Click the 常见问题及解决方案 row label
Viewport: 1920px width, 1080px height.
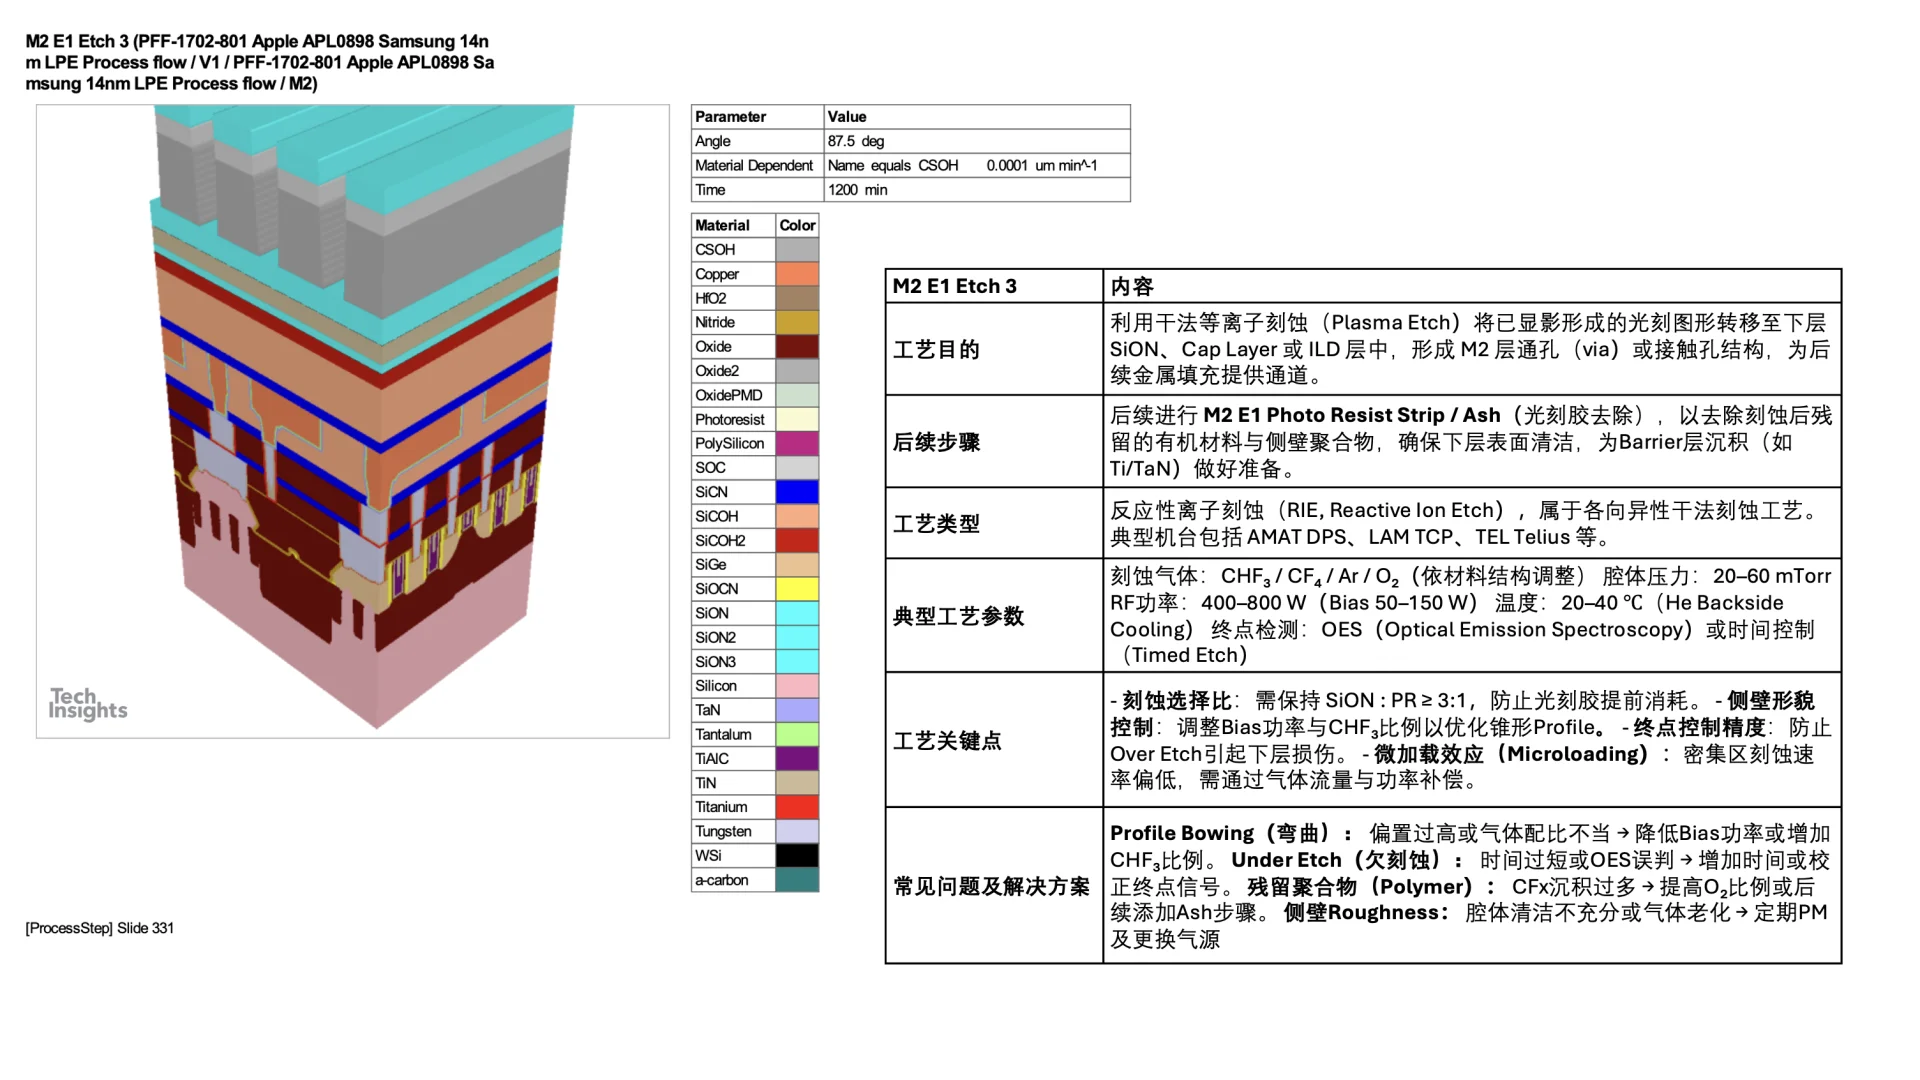click(990, 887)
